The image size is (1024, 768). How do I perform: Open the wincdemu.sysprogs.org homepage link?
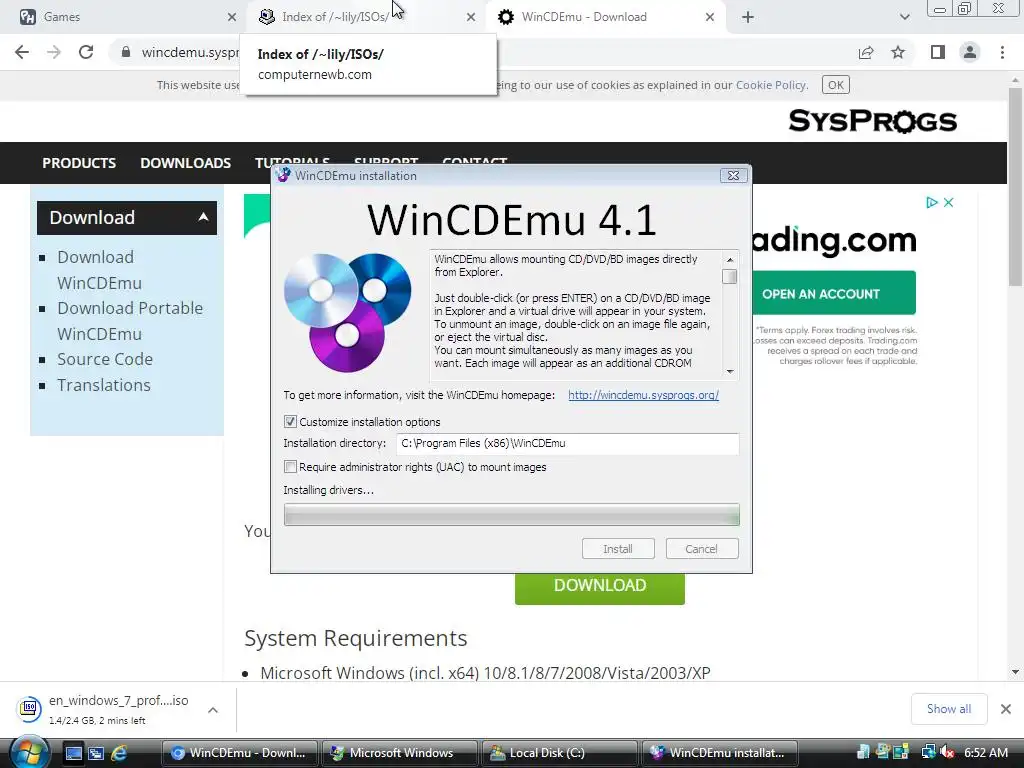click(x=643, y=395)
